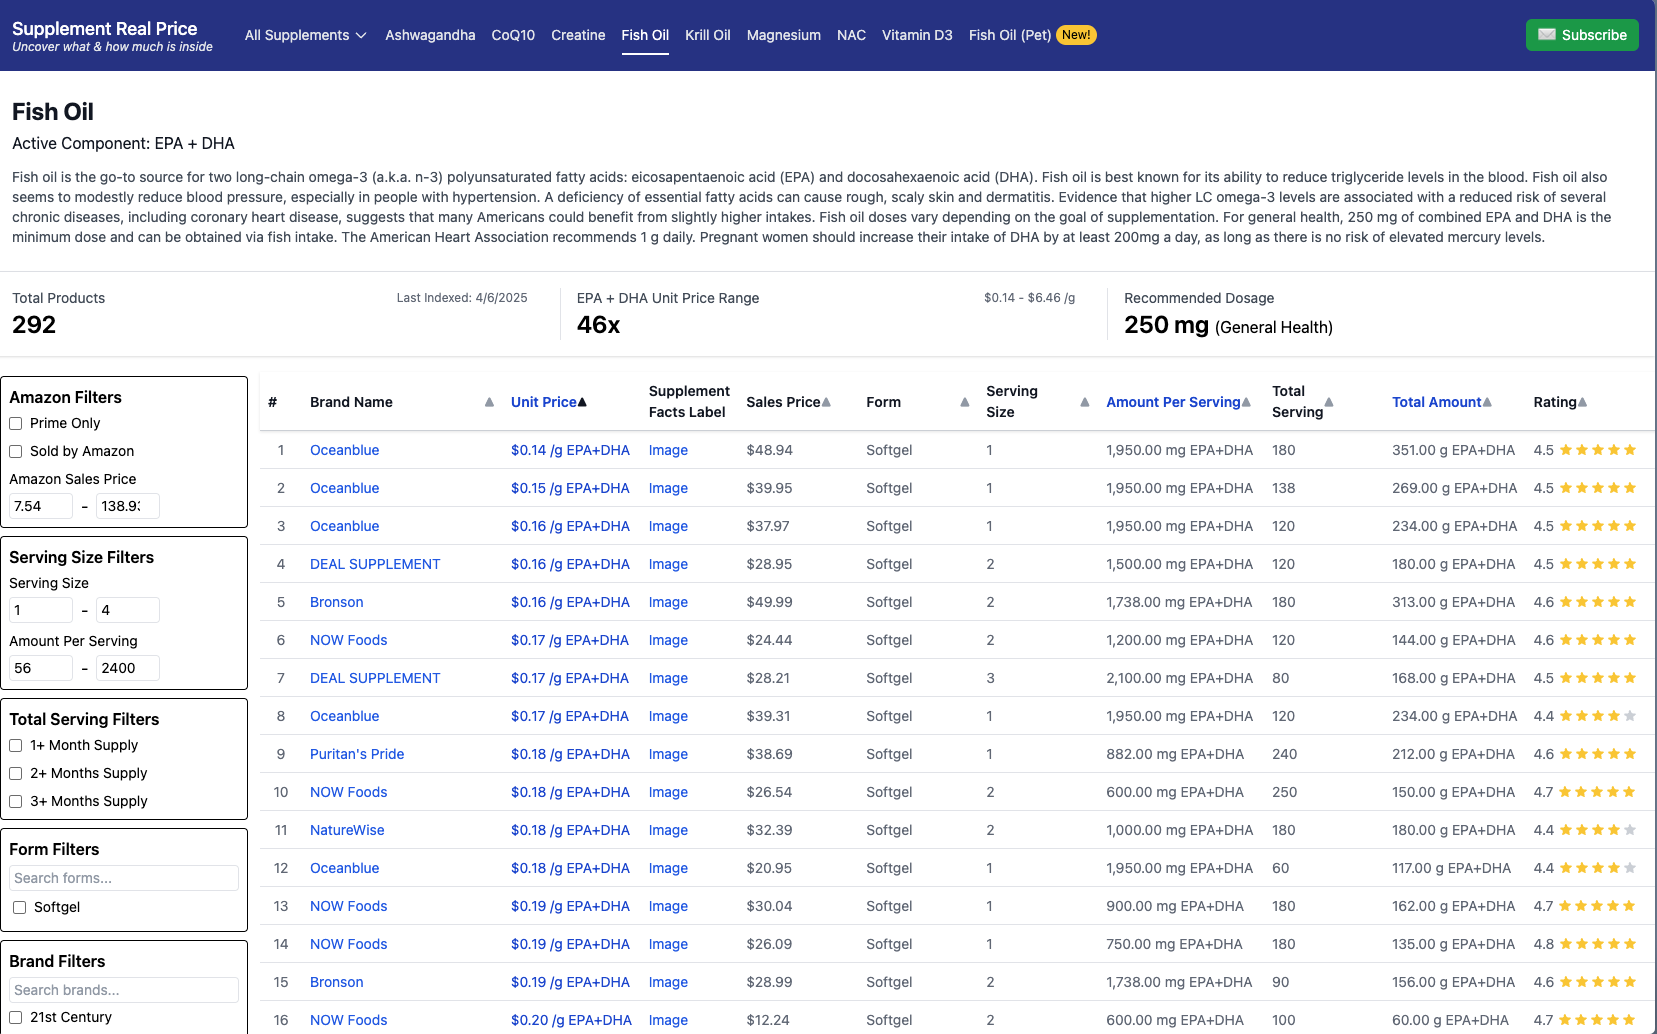
Task: Click $24.44 sales price cell
Action: (769, 640)
